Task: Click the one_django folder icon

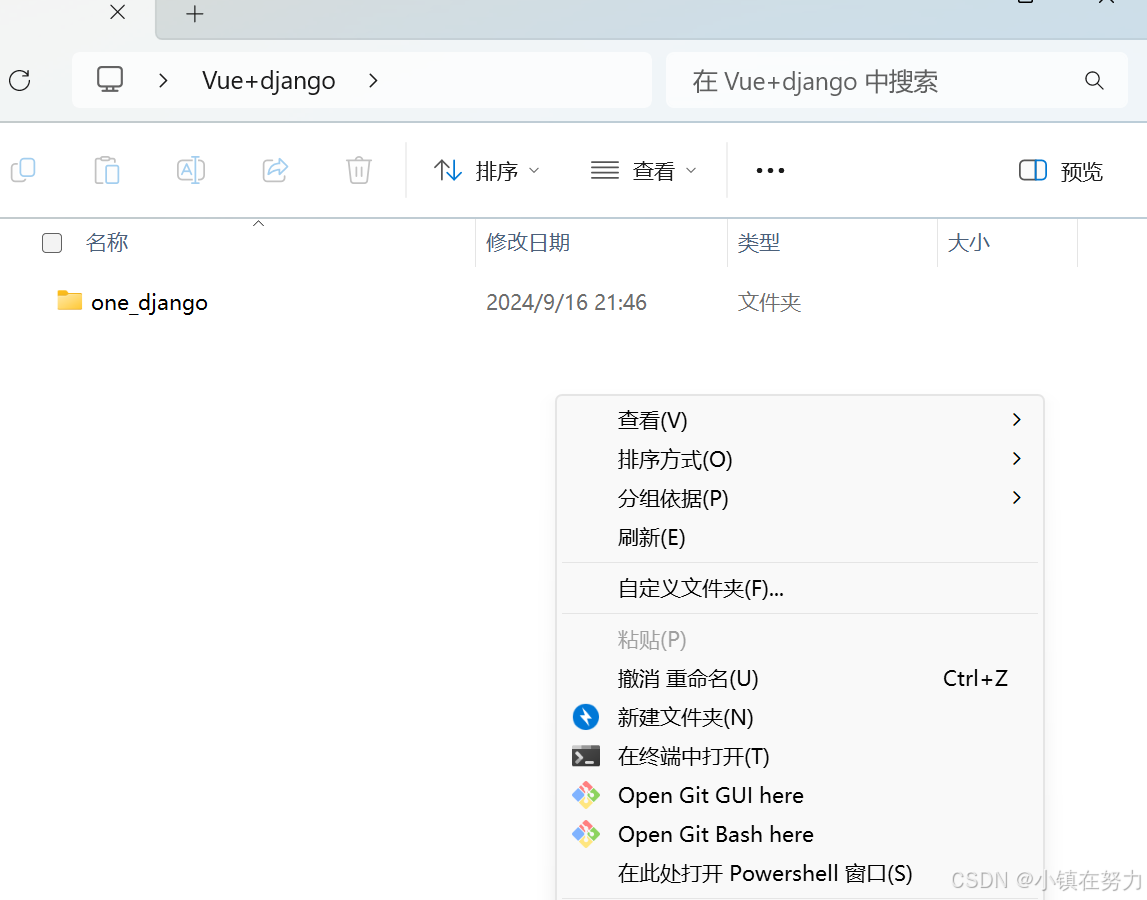Action: 69,301
